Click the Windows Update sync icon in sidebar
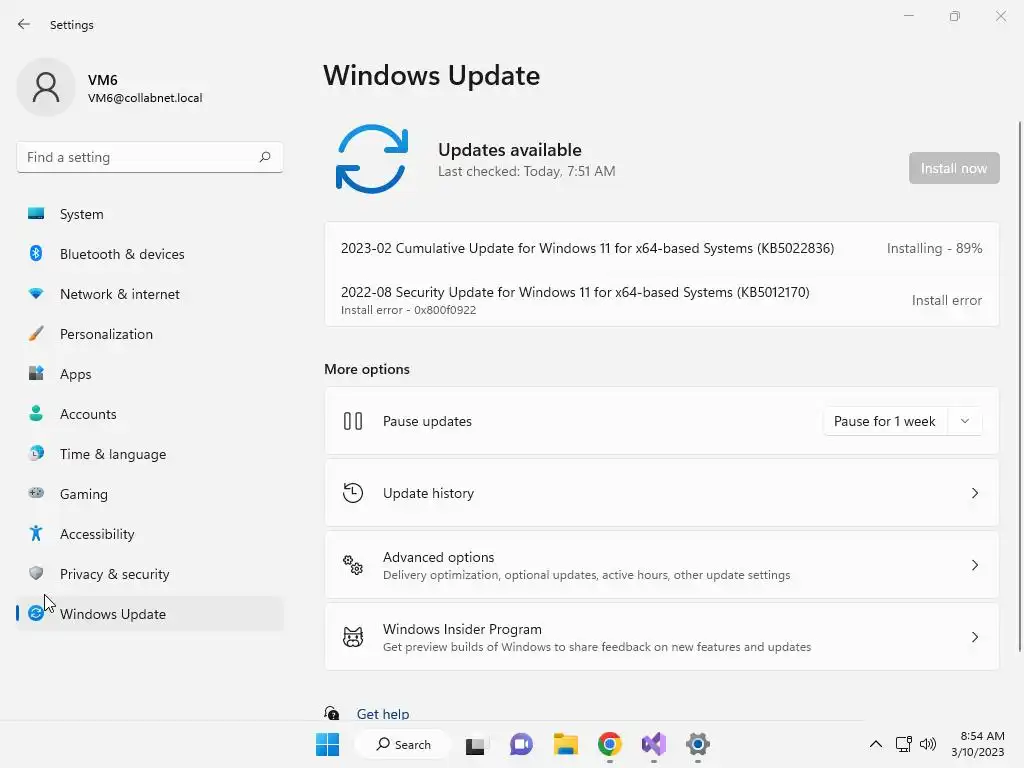The height and width of the screenshot is (768, 1024). pos(36,613)
